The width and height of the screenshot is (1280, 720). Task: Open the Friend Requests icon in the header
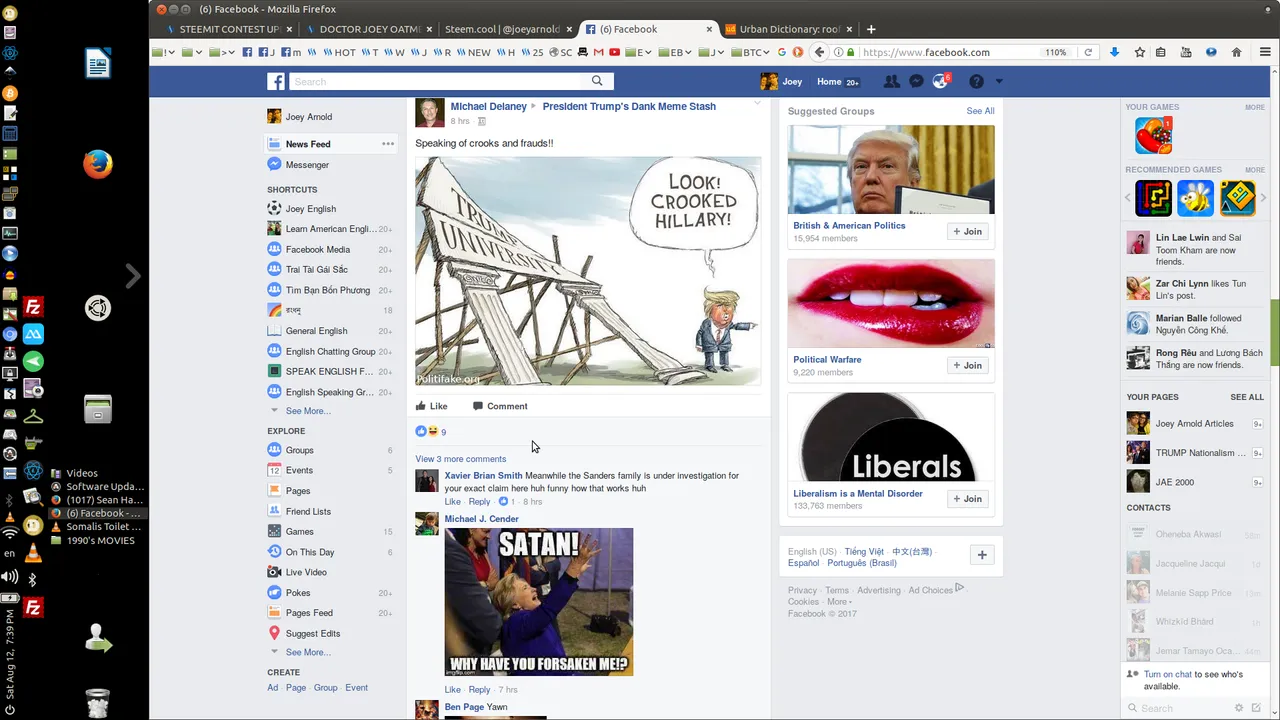891,82
